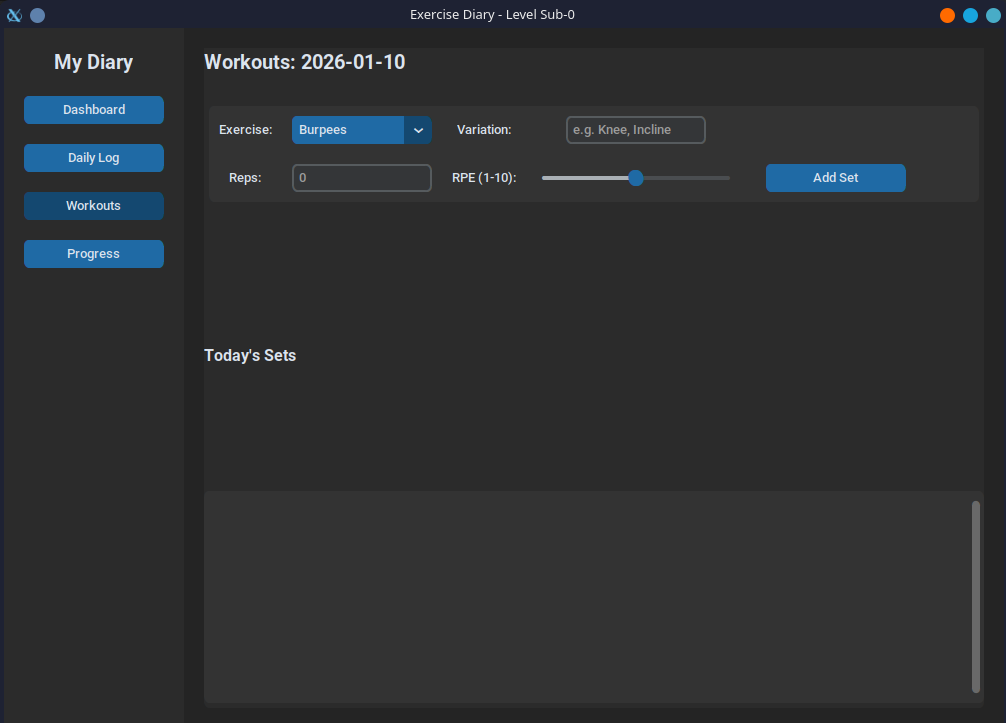The height and width of the screenshot is (723, 1006).
Task: Click the bright blue circle in title bar corner
Action: coord(971,15)
